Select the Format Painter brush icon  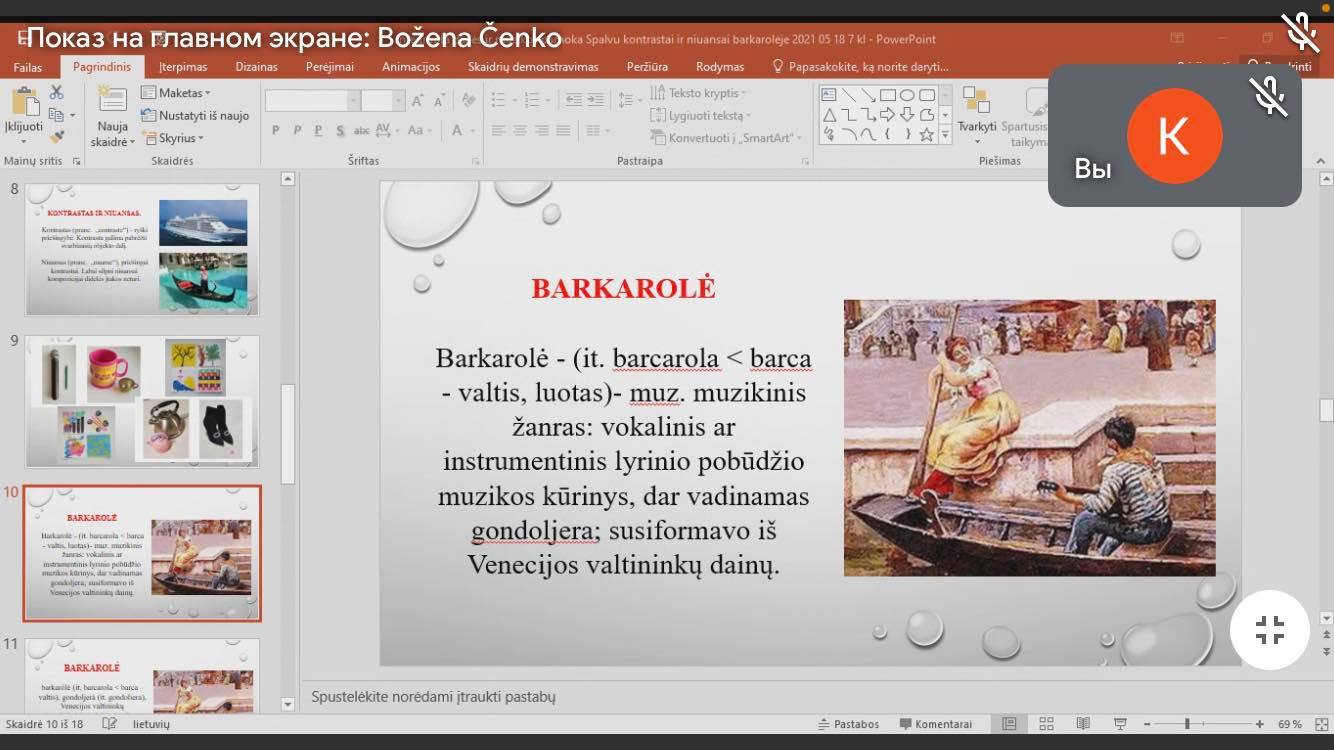(56, 137)
